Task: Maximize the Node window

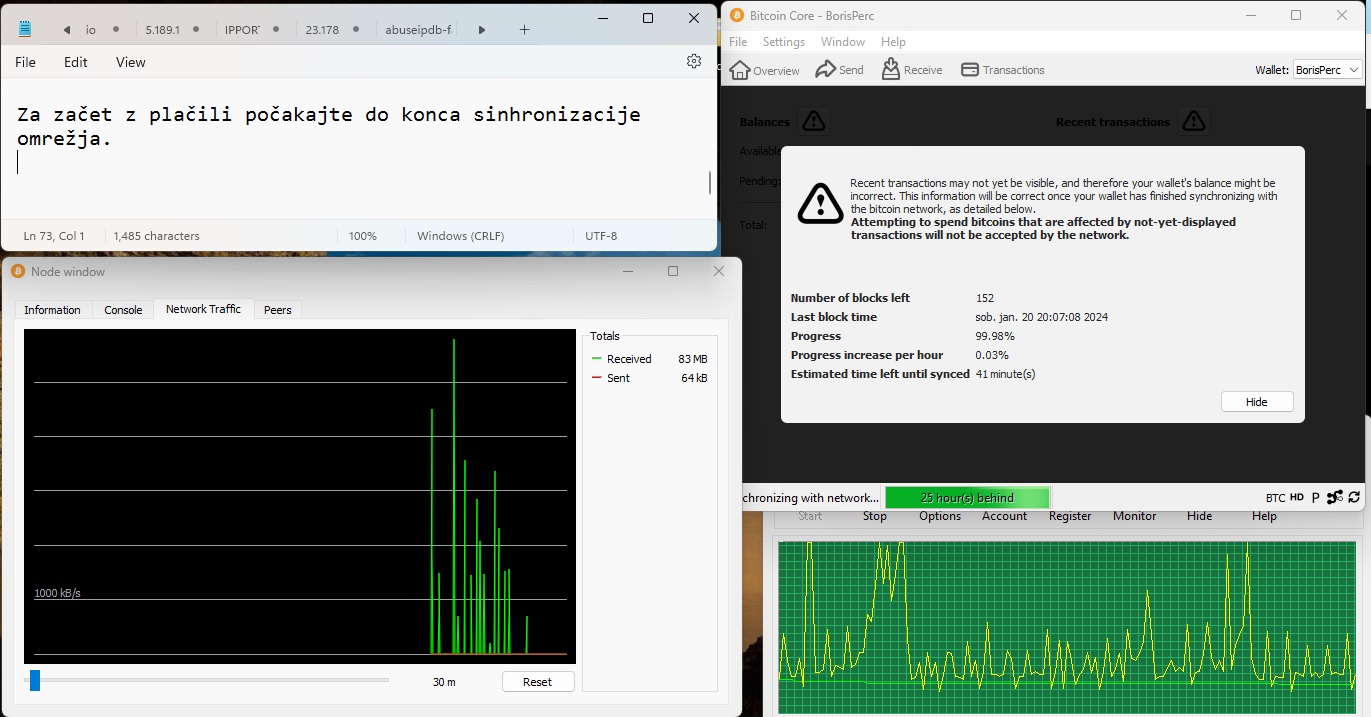Action: pyautogui.click(x=673, y=271)
